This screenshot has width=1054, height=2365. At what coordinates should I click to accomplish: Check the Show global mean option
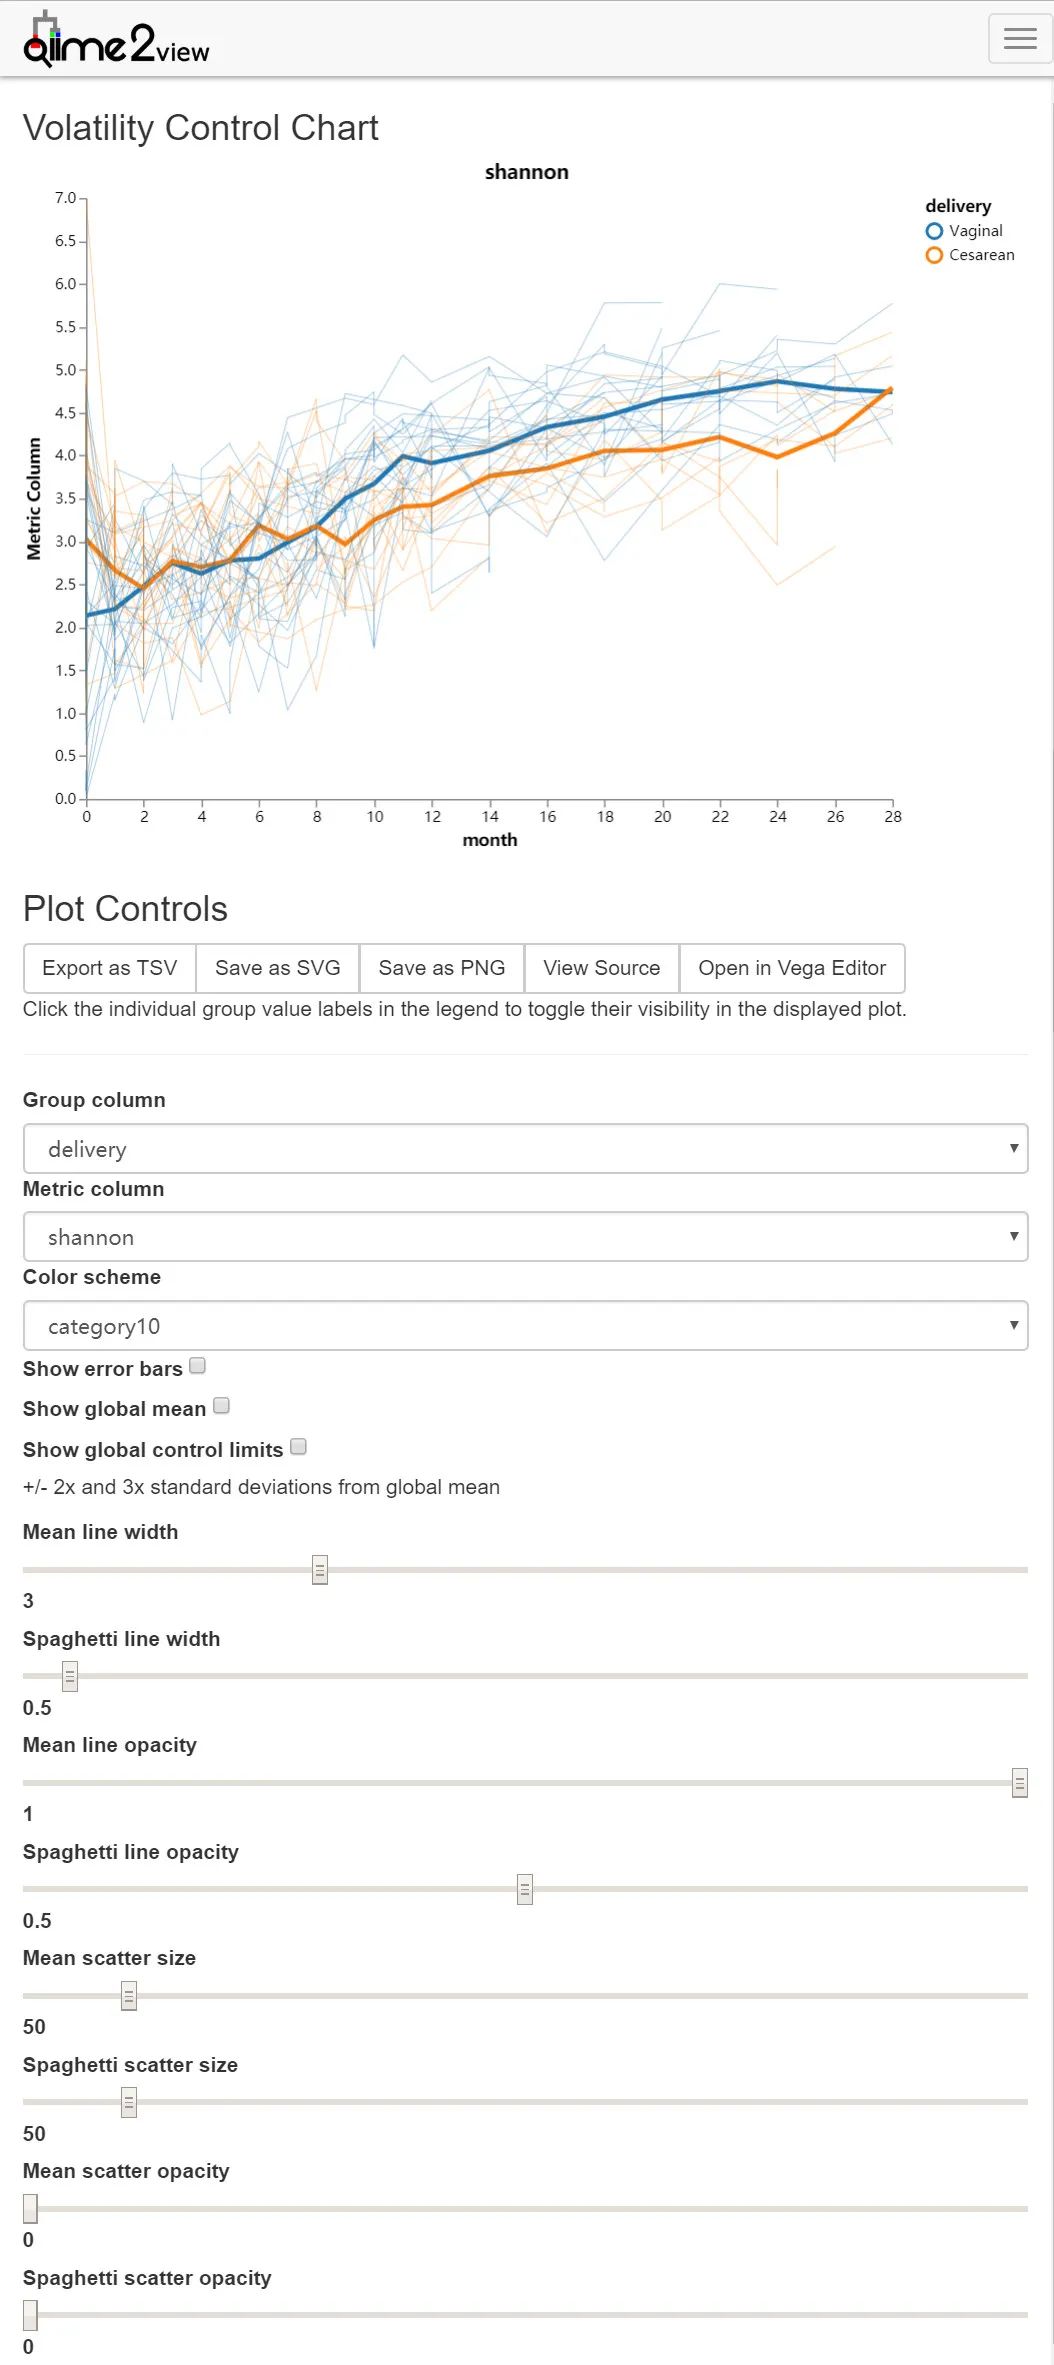(222, 1406)
